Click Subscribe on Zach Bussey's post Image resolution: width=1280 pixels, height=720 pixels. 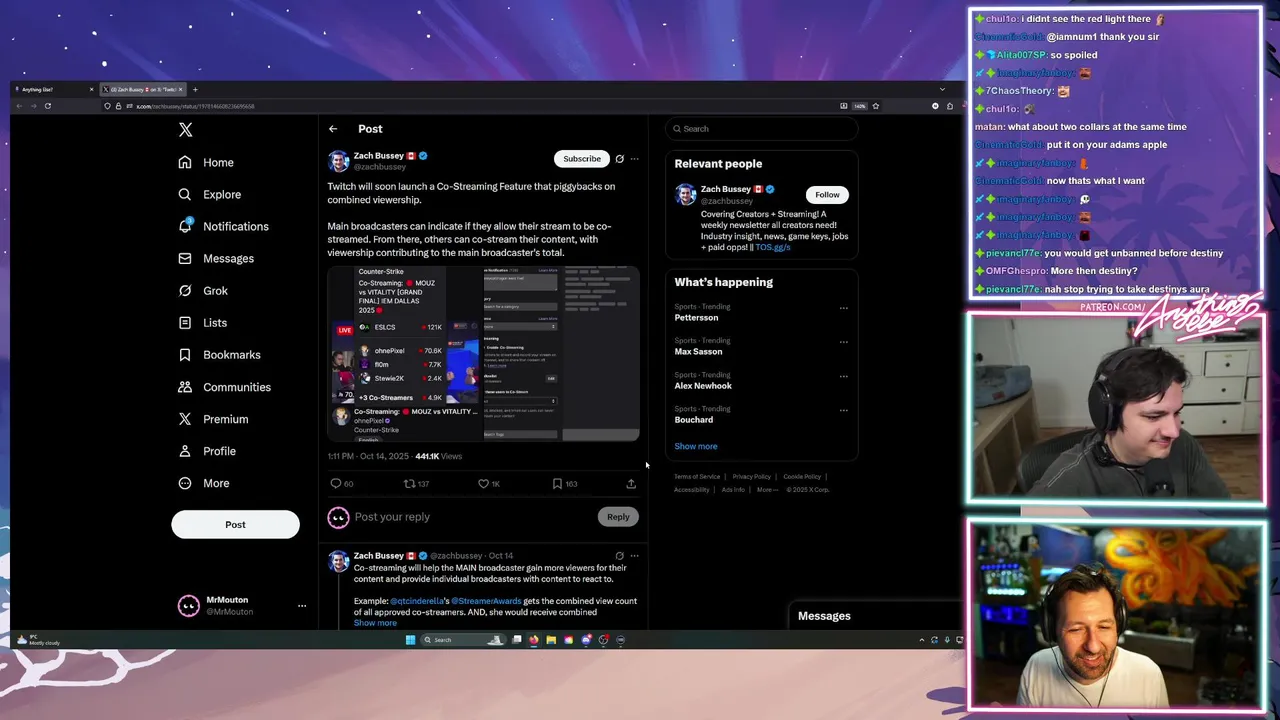[x=581, y=158]
